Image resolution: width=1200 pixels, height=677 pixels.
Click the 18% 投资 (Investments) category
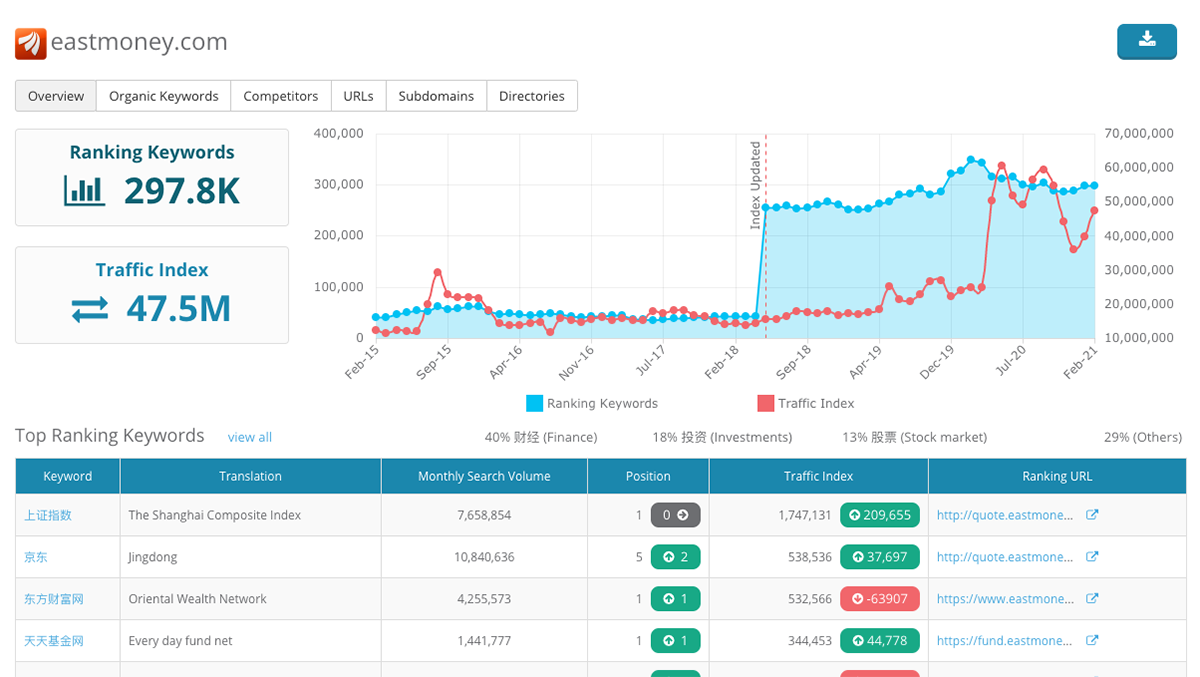click(722, 437)
